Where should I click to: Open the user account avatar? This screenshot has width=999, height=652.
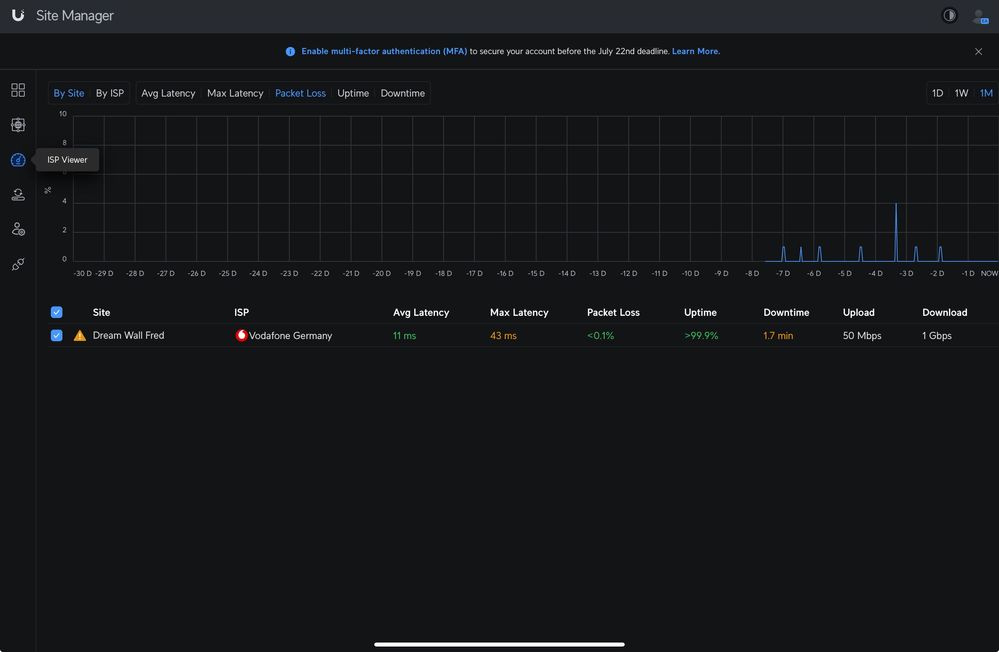(979, 16)
